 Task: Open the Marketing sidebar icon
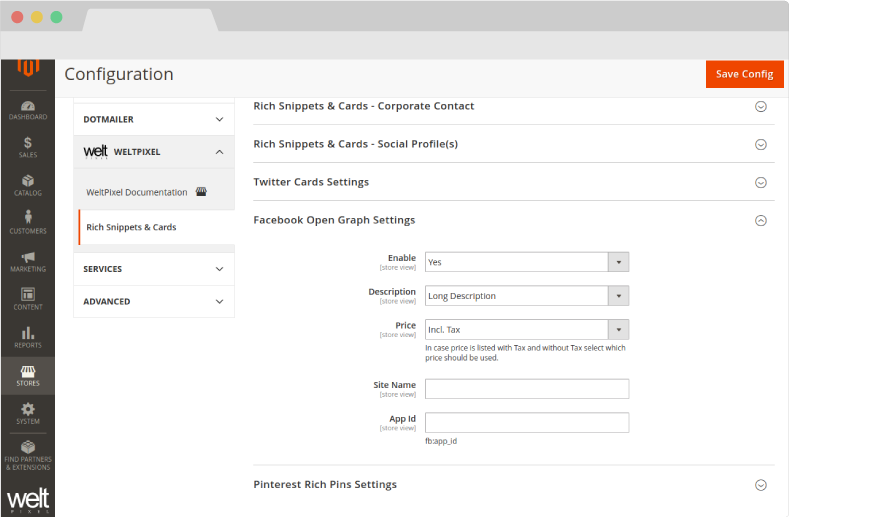coord(28,262)
